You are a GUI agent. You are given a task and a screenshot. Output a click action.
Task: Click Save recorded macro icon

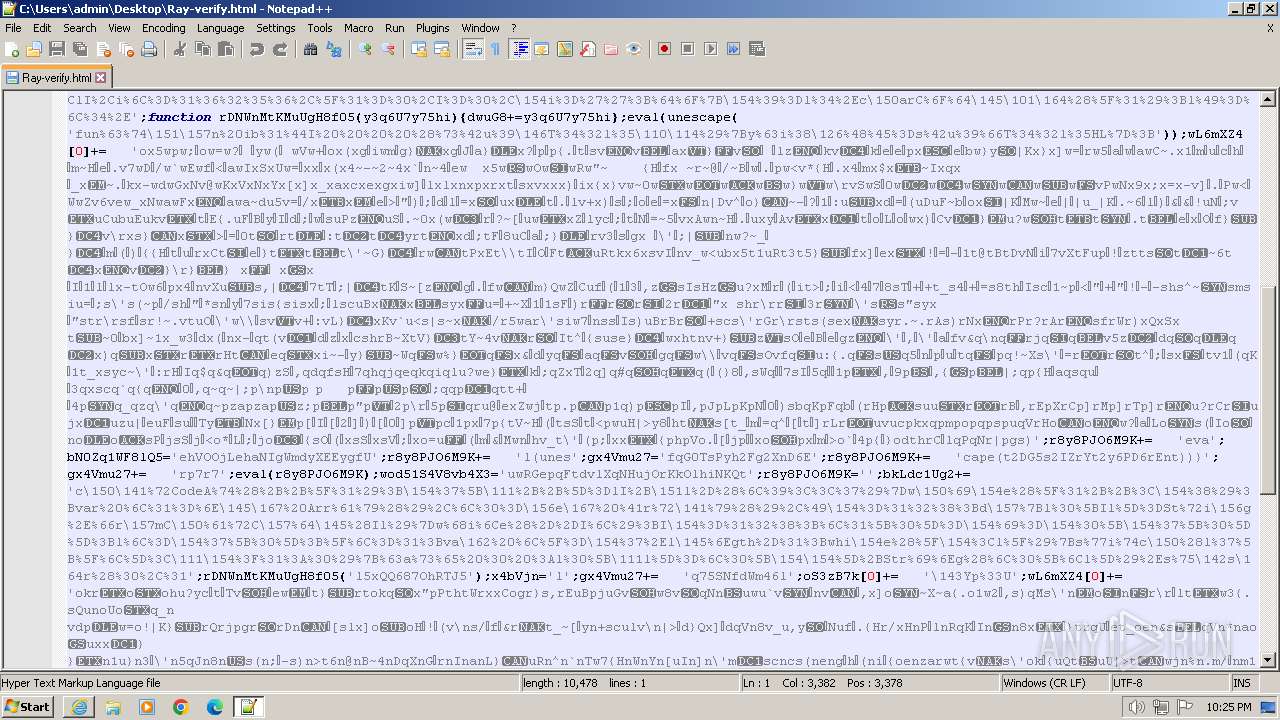tap(756, 49)
